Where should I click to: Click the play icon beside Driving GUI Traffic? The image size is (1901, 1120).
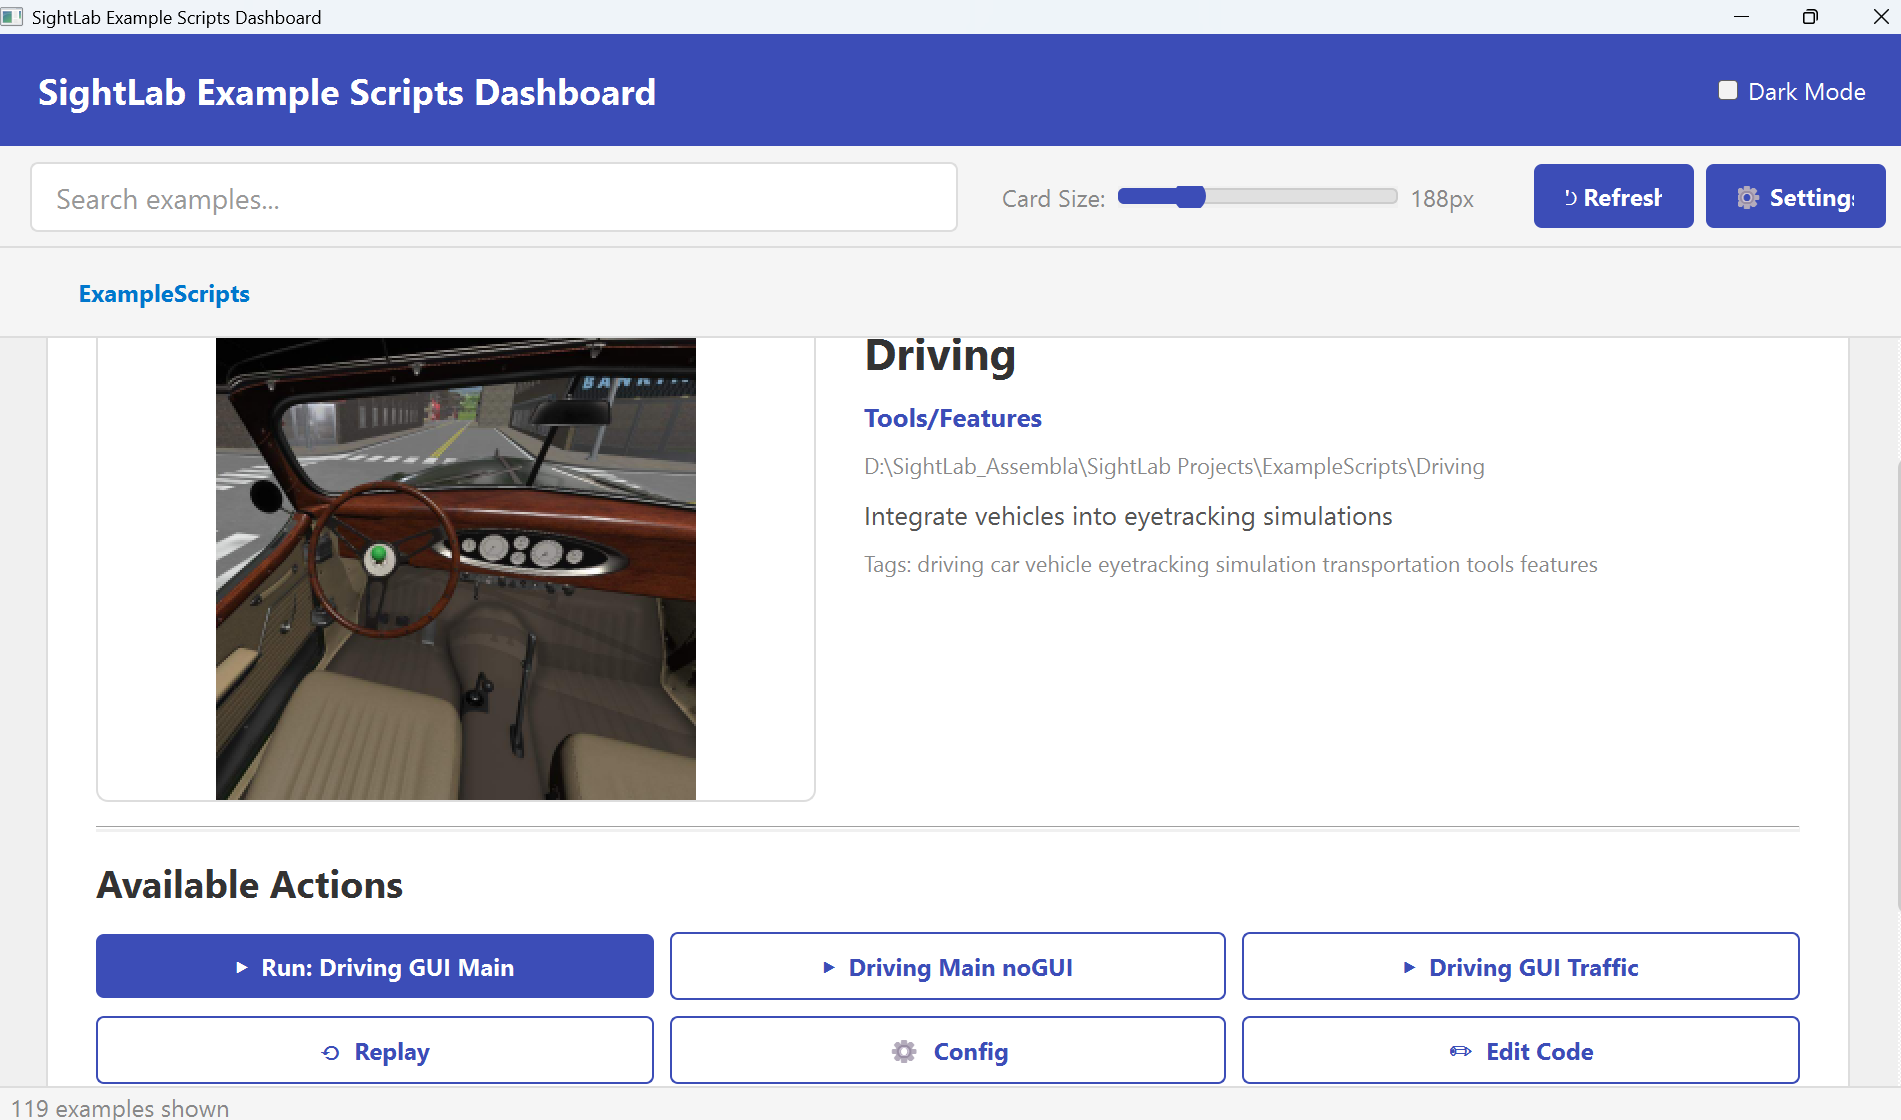click(x=1409, y=968)
